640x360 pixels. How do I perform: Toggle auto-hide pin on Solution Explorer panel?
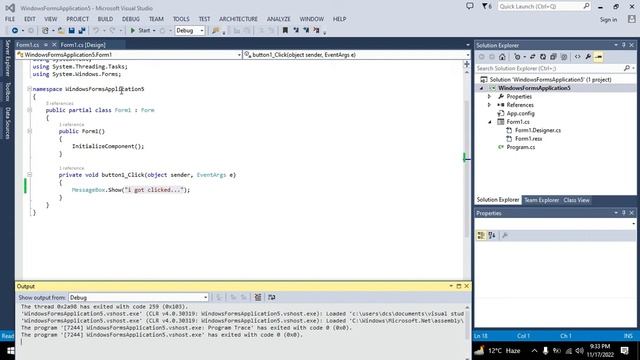[624, 45]
